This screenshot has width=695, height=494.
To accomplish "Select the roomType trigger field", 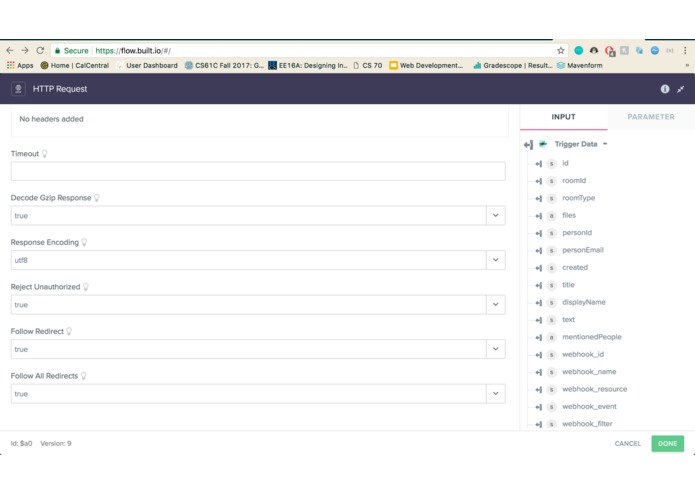I will [x=578, y=198].
